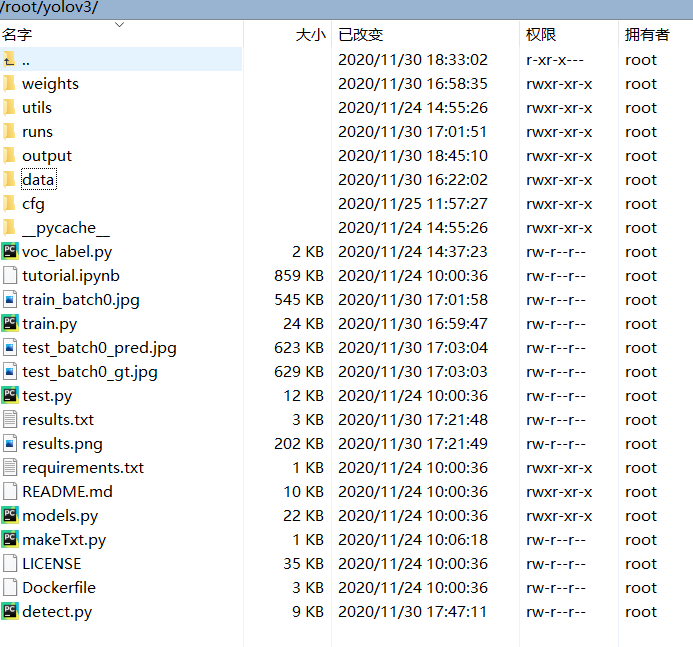Screen dimensions: 693x647
Task: Select the cfg folder icon
Action: 9,203
